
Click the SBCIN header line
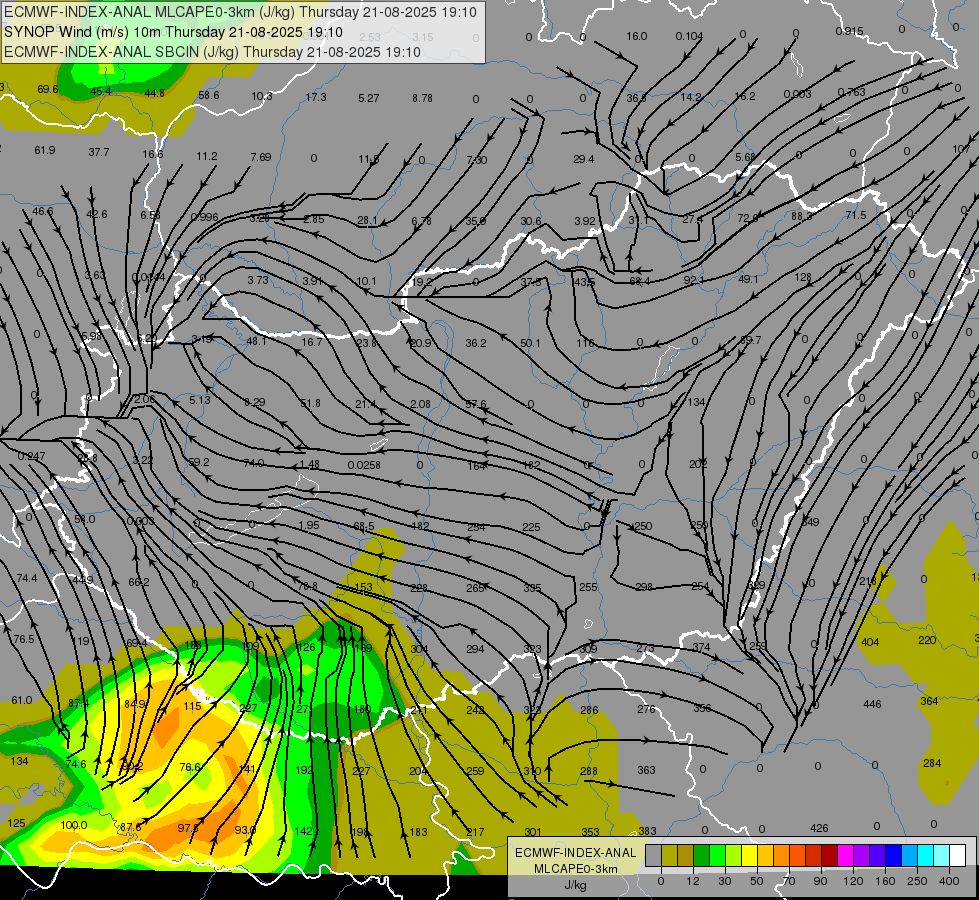[x=212, y=52]
